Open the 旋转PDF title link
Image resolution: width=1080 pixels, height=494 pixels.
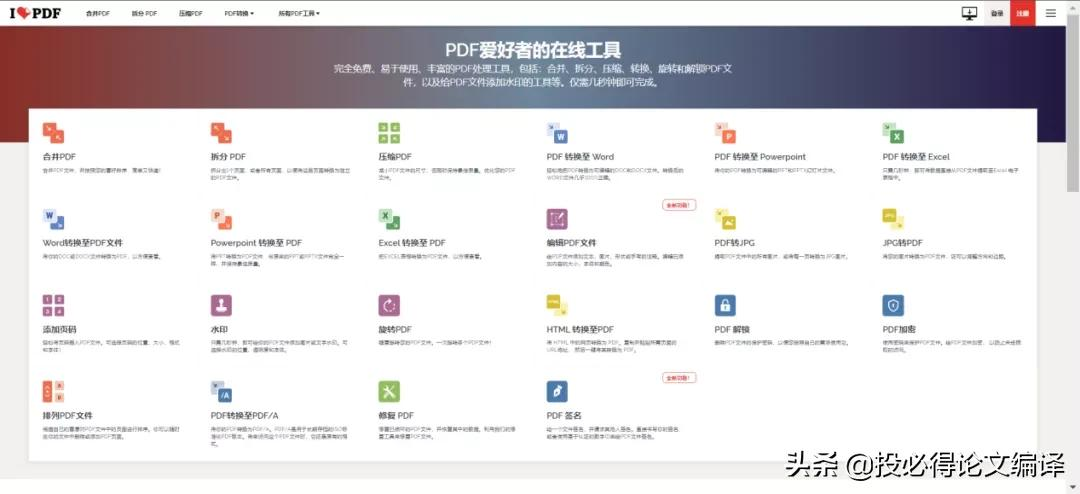point(395,329)
